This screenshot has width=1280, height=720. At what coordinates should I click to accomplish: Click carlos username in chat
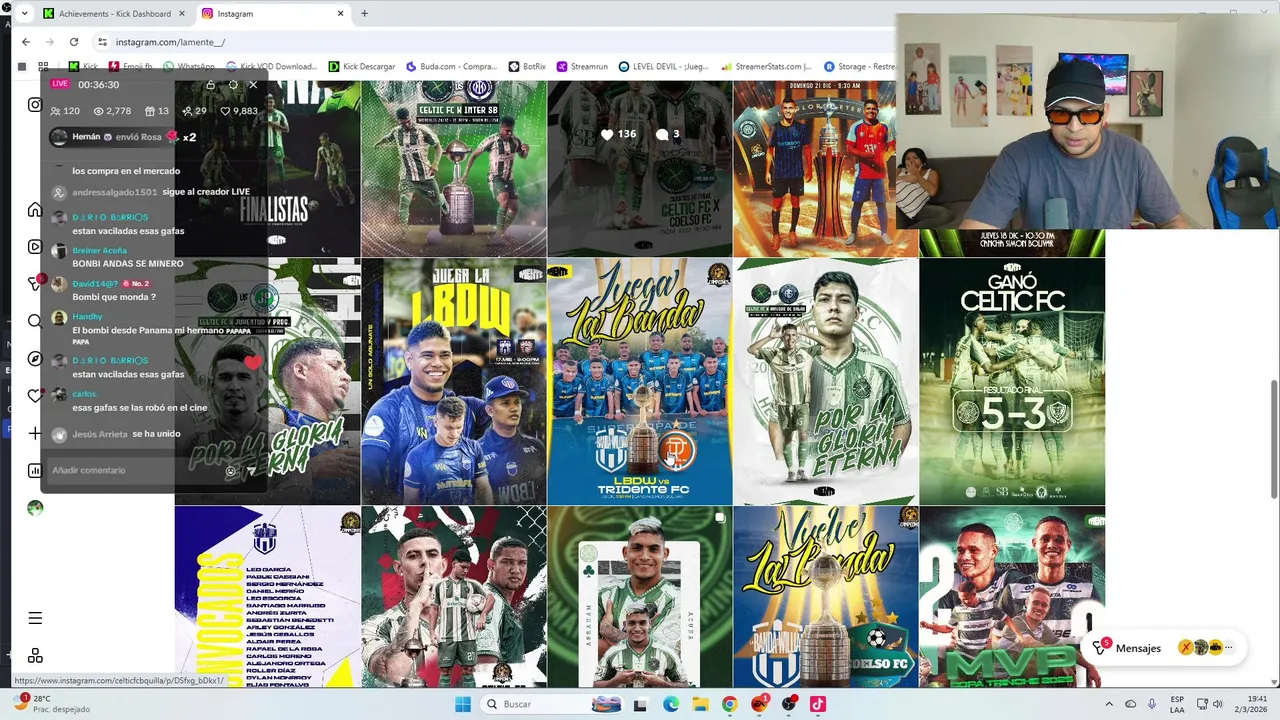pyautogui.click(x=85, y=394)
